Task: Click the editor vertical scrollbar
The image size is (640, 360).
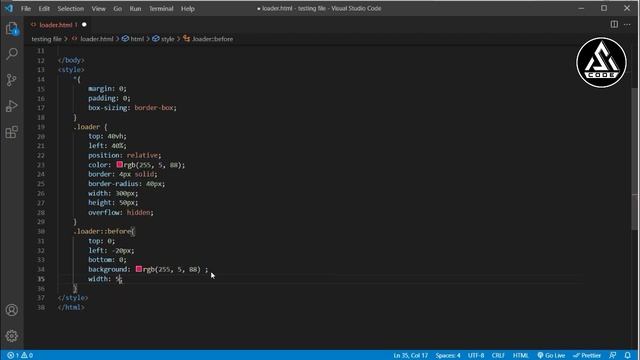Action: pyautogui.click(x=635, y=159)
